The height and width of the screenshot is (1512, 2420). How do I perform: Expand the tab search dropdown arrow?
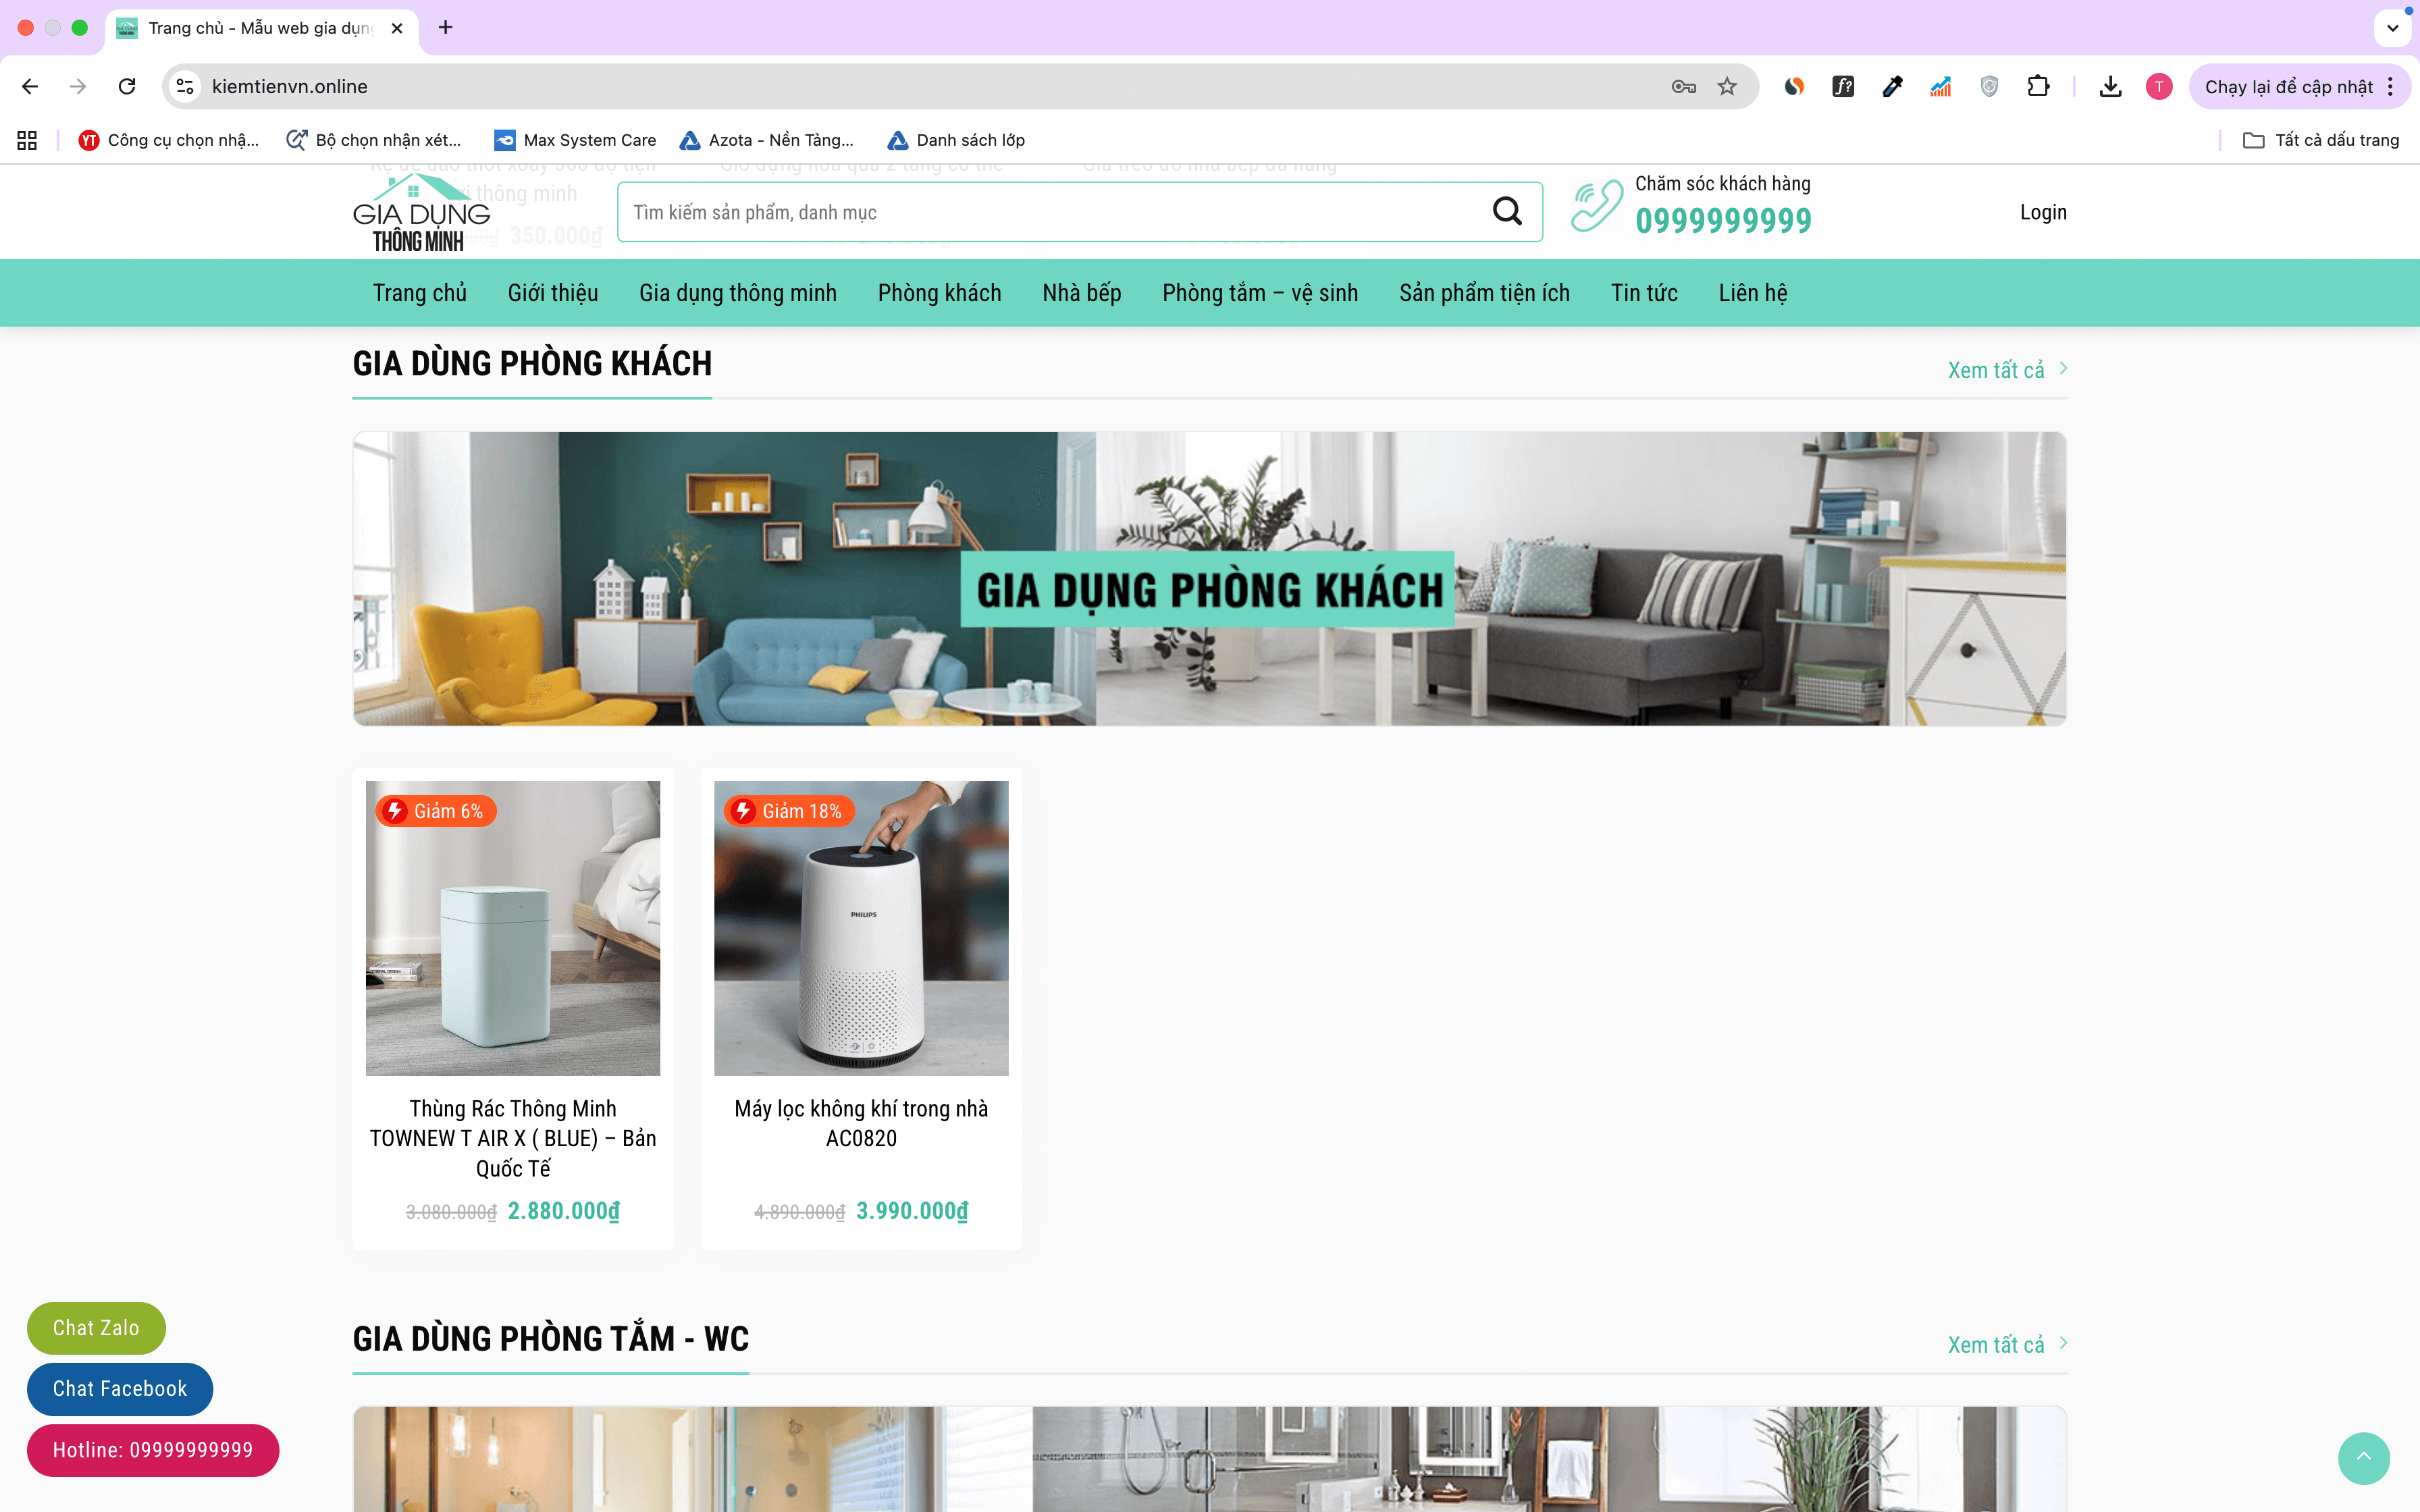pos(2392,28)
